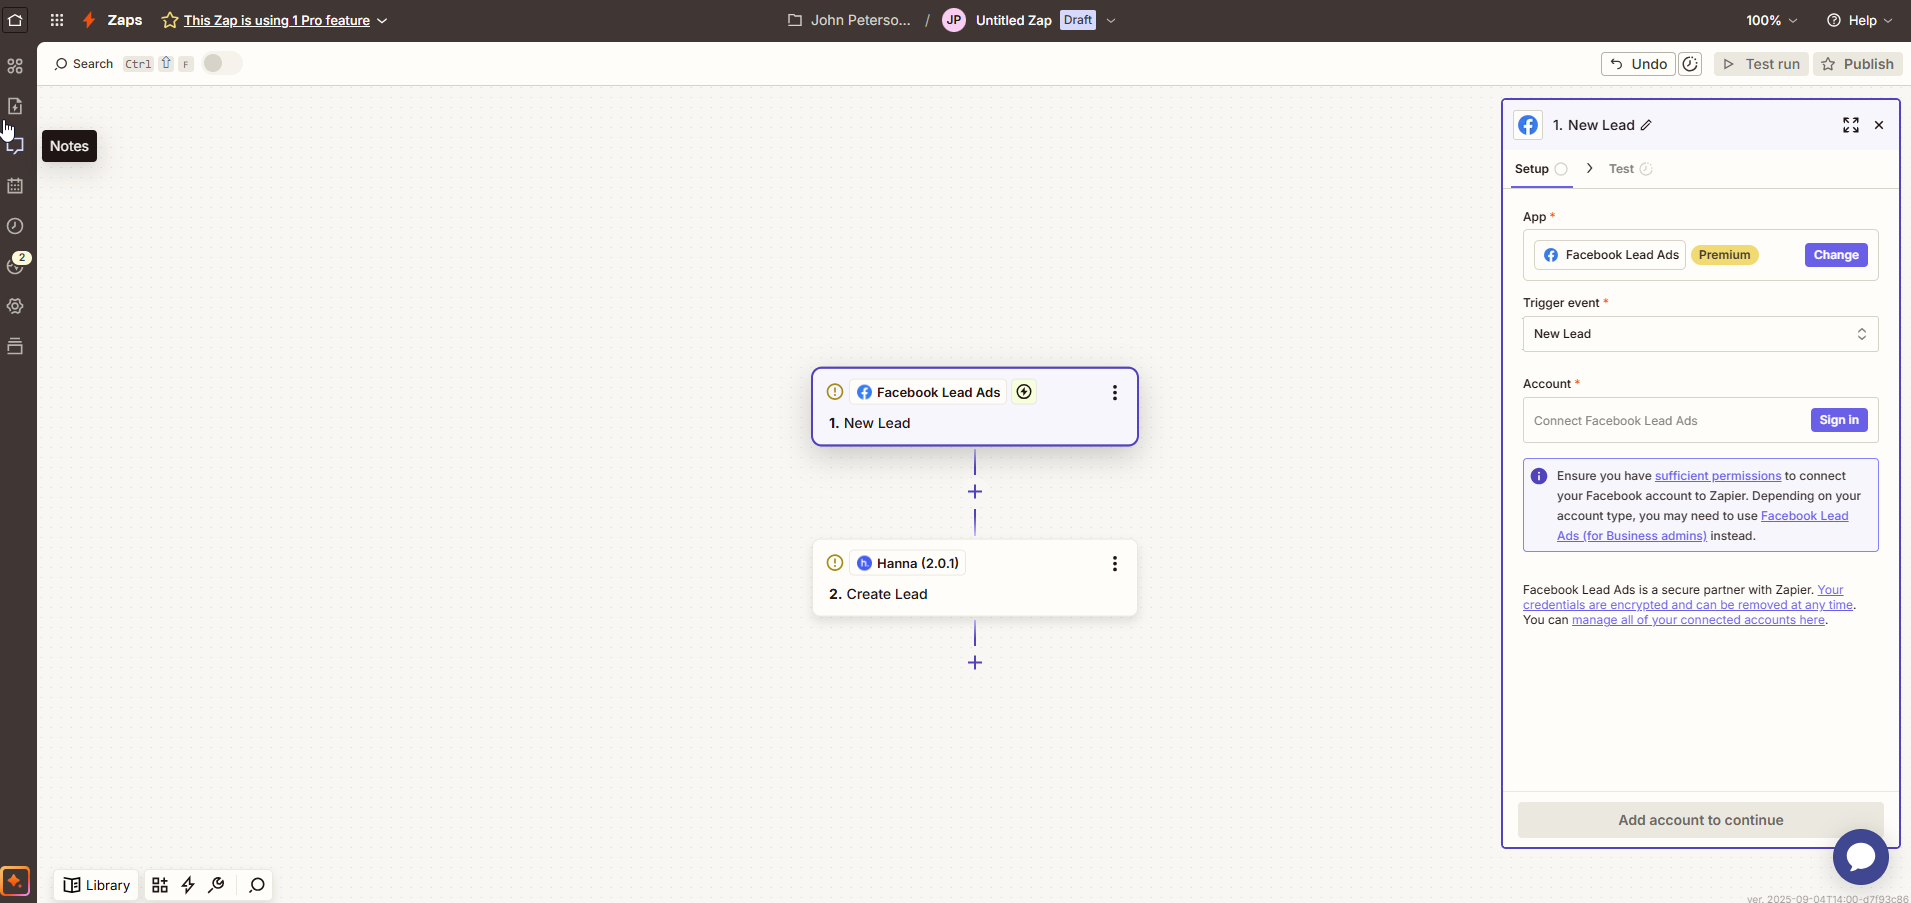Open the Zap history clock icon
Image resolution: width=1911 pixels, height=903 pixels.
coord(15,226)
